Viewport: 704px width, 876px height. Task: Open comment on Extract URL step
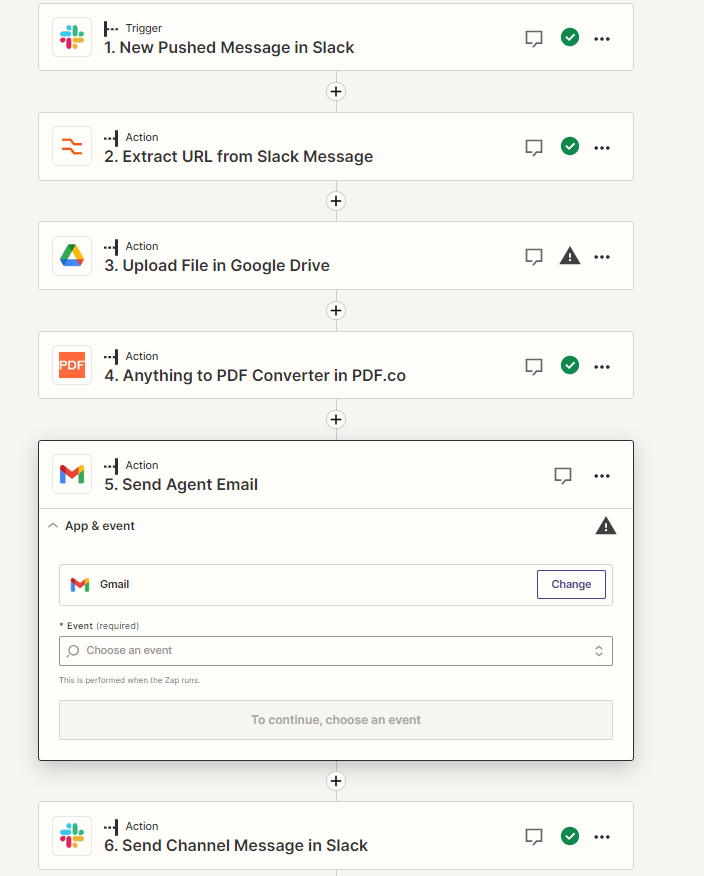(534, 147)
